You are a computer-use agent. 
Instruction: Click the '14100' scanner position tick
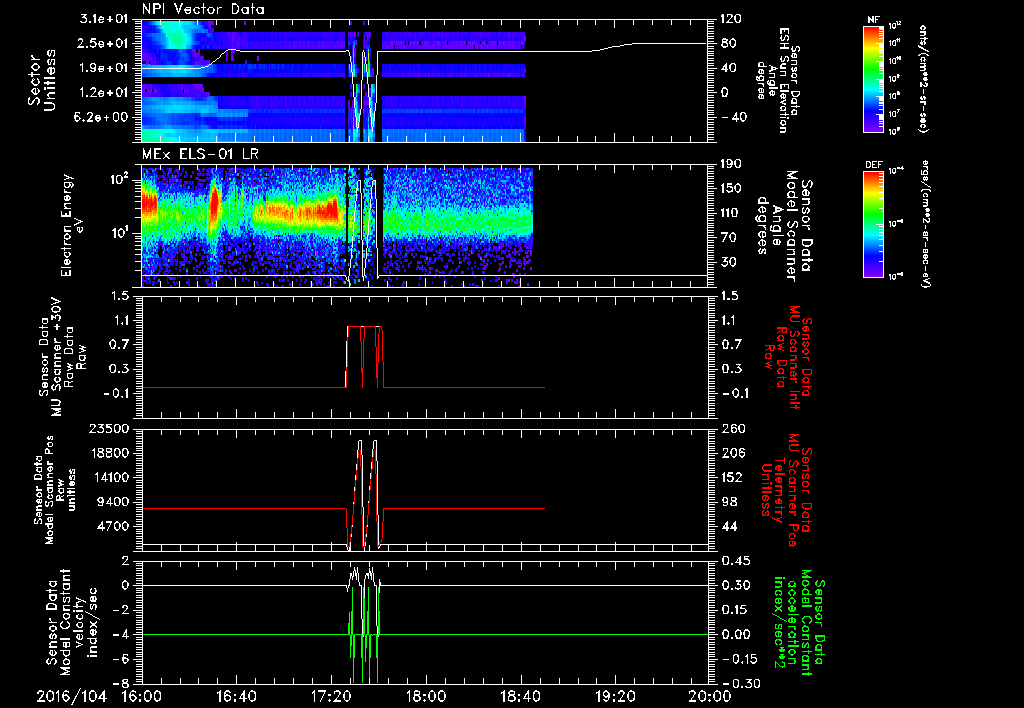point(109,477)
